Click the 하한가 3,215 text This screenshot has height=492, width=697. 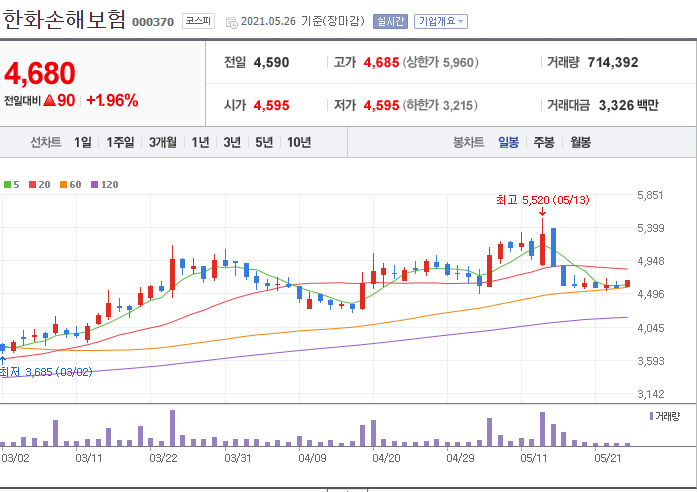[x=440, y=105]
